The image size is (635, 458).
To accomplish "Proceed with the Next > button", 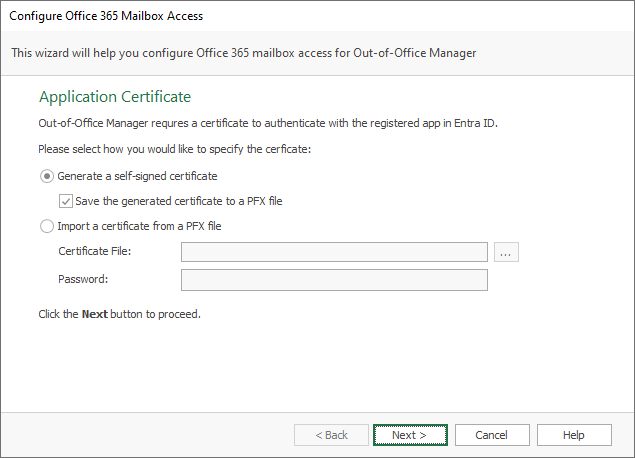I will [x=410, y=435].
